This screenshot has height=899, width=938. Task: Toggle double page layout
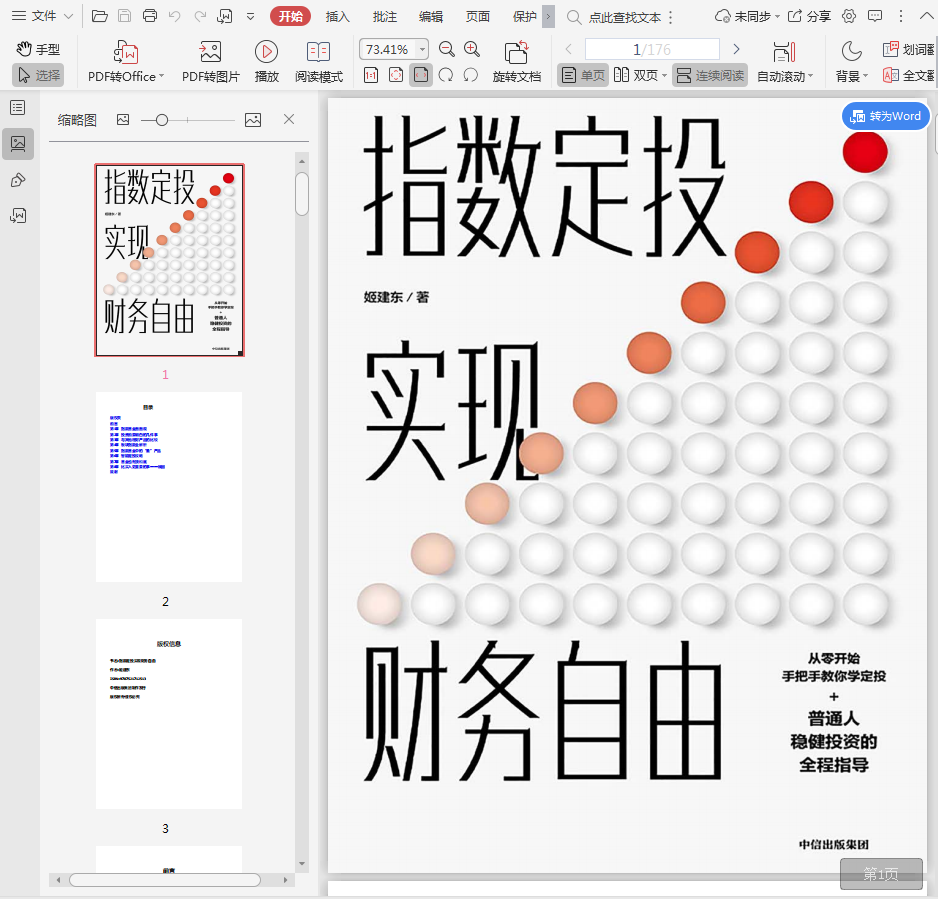click(636, 75)
